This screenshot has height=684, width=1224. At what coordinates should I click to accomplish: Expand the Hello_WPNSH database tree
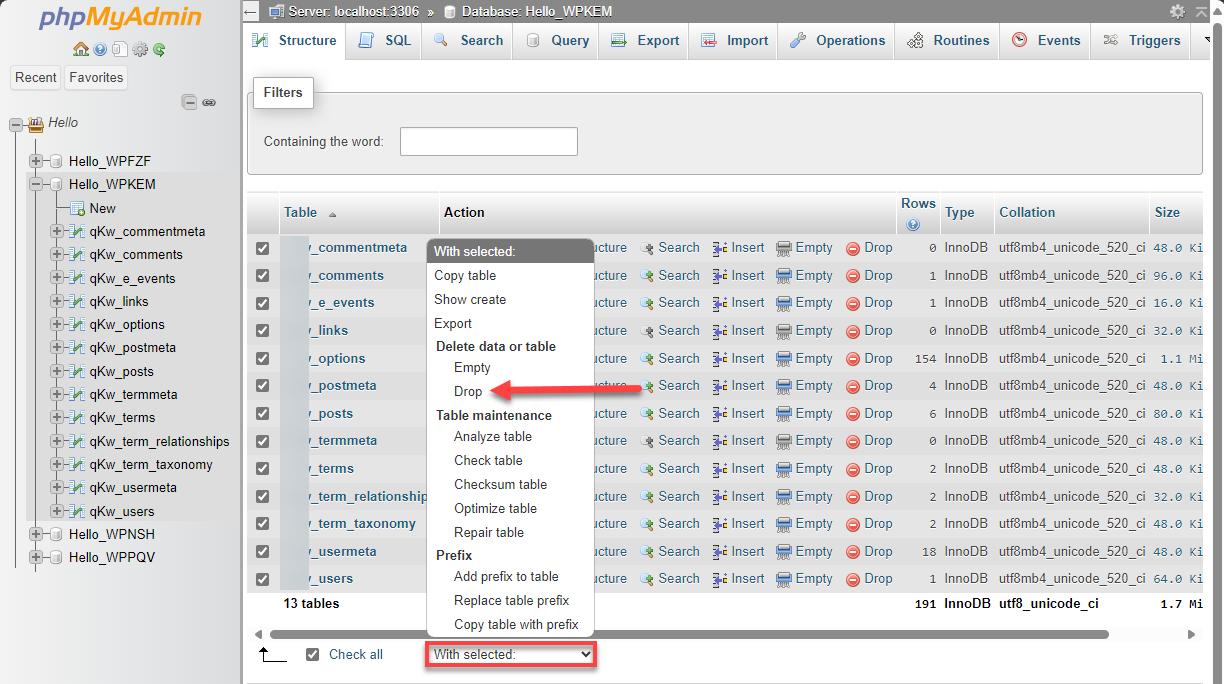[x=34, y=534]
